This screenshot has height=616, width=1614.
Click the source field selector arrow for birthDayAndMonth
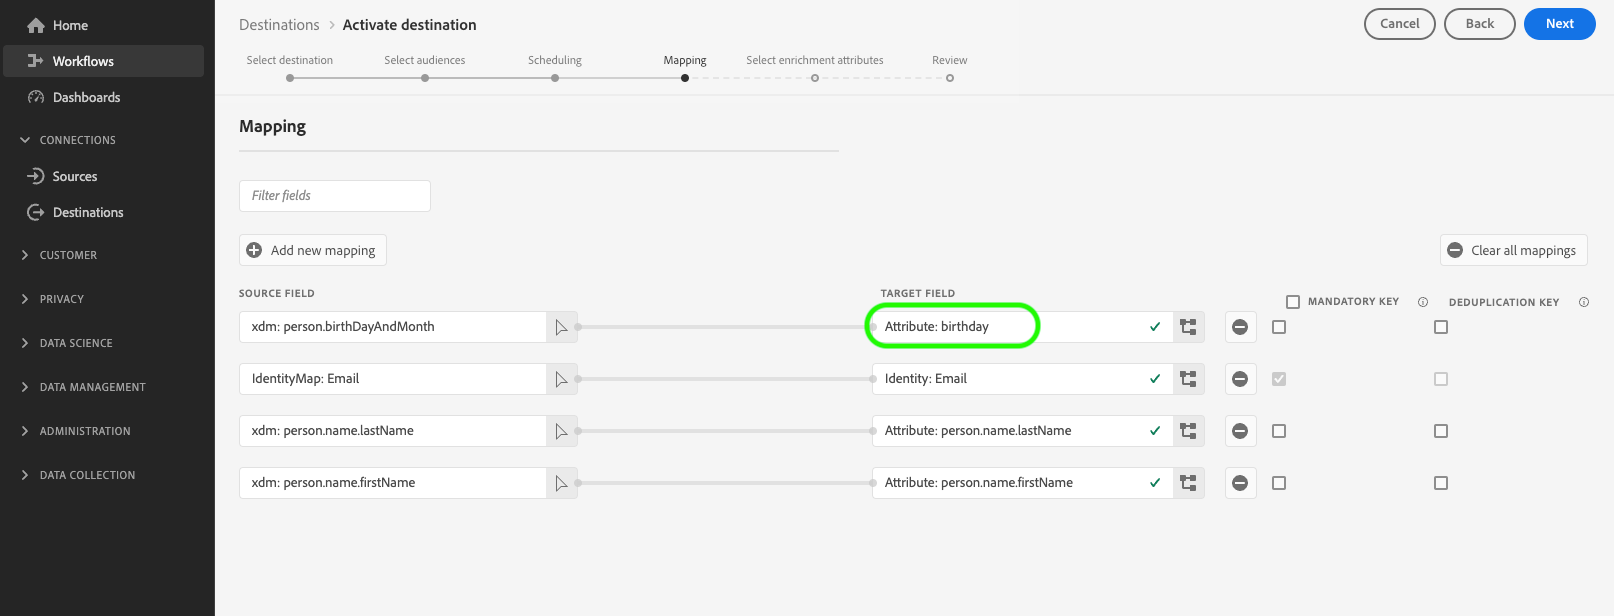pyautogui.click(x=561, y=327)
